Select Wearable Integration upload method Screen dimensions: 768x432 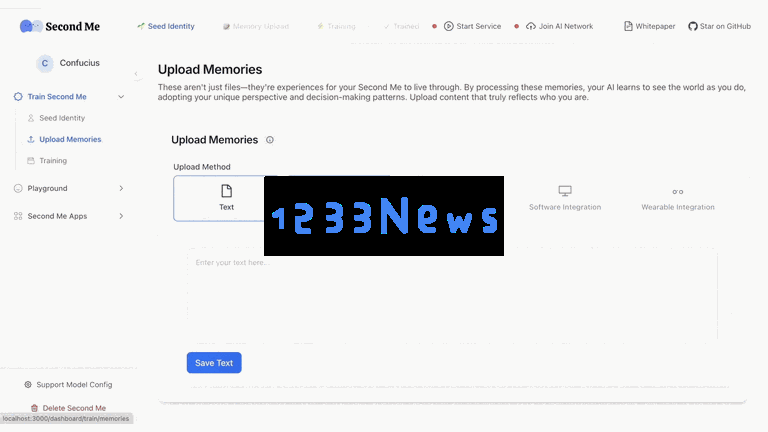coord(678,198)
